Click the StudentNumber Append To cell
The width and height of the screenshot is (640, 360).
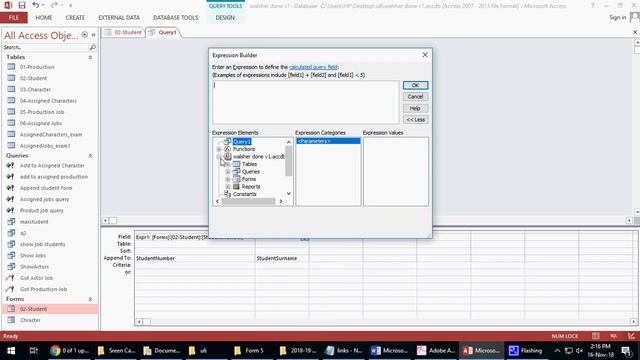[x=195, y=258]
